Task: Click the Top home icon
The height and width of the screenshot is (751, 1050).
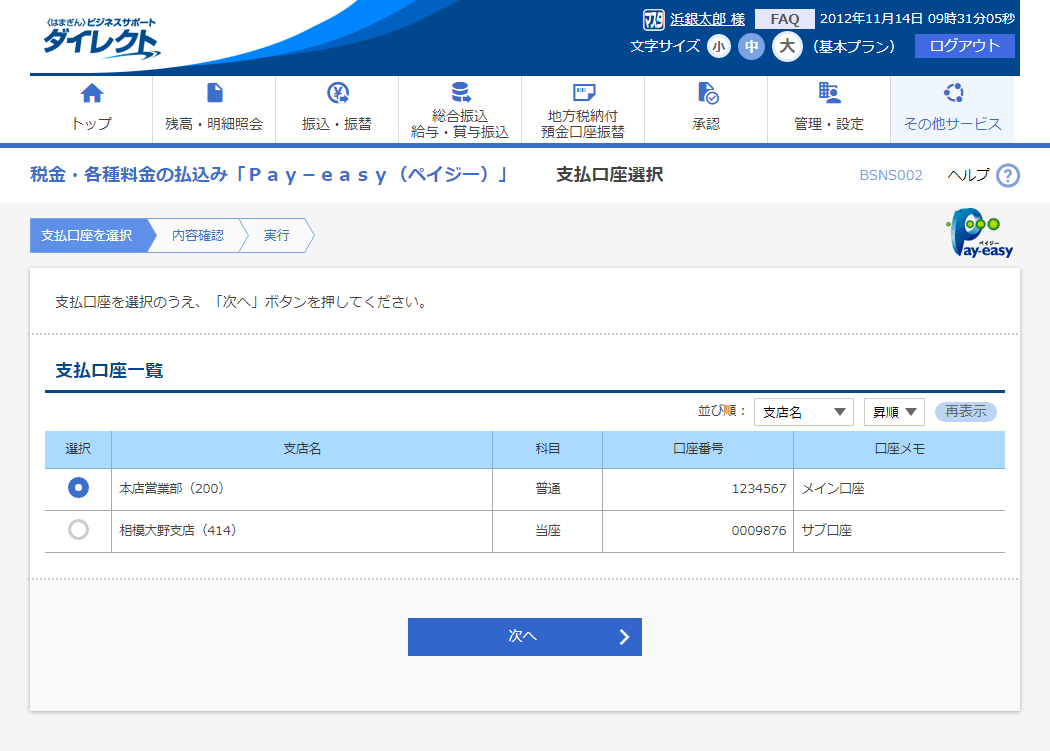Action: pyautogui.click(x=92, y=94)
